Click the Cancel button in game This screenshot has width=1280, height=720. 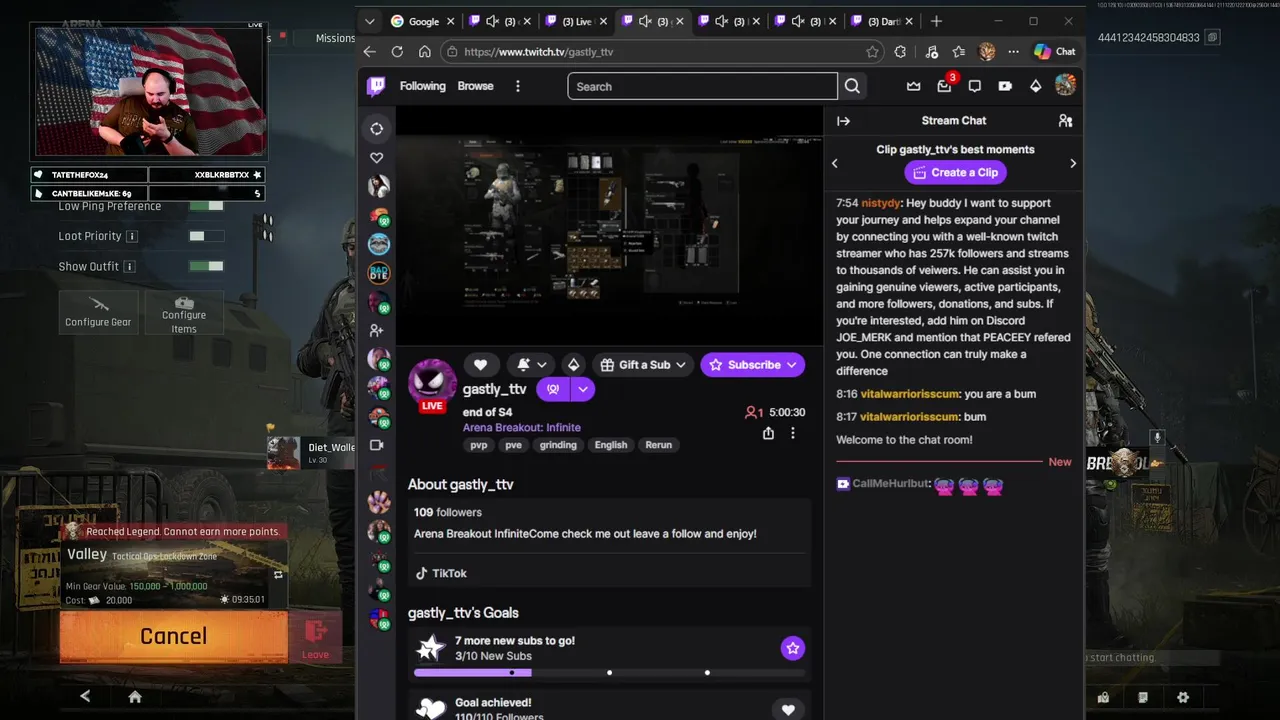pos(173,636)
